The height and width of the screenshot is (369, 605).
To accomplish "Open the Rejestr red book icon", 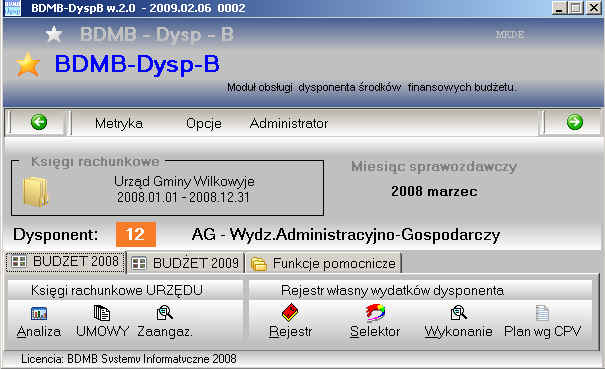I will [x=290, y=313].
